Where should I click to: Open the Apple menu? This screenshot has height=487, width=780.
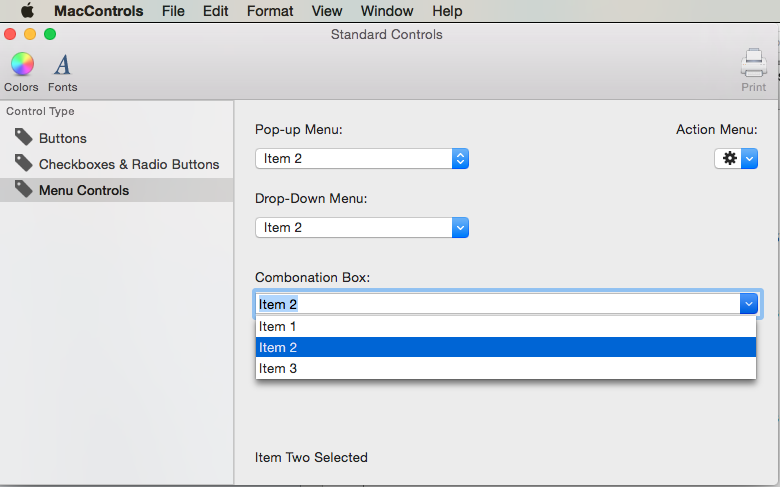[x=27, y=10]
